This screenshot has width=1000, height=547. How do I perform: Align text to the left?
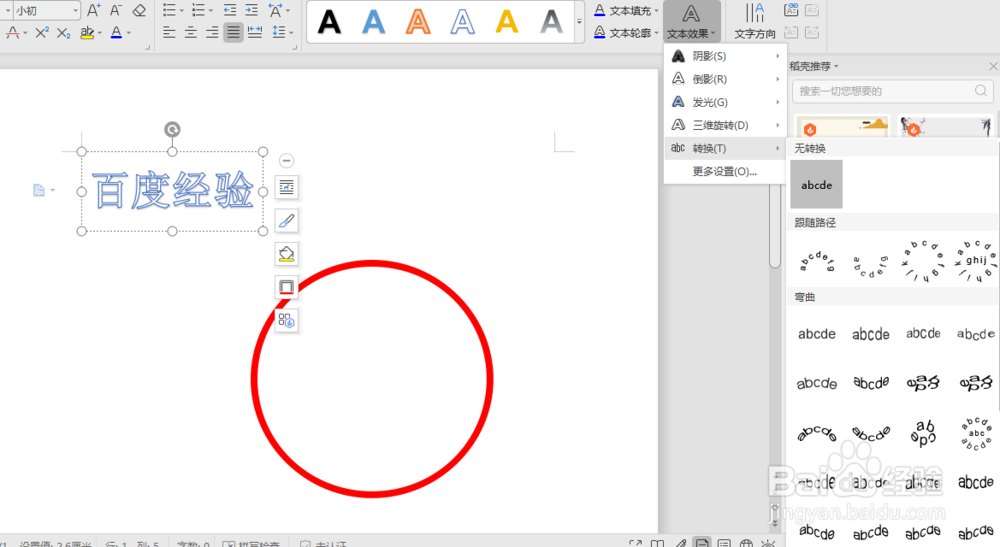pos(169,33)
